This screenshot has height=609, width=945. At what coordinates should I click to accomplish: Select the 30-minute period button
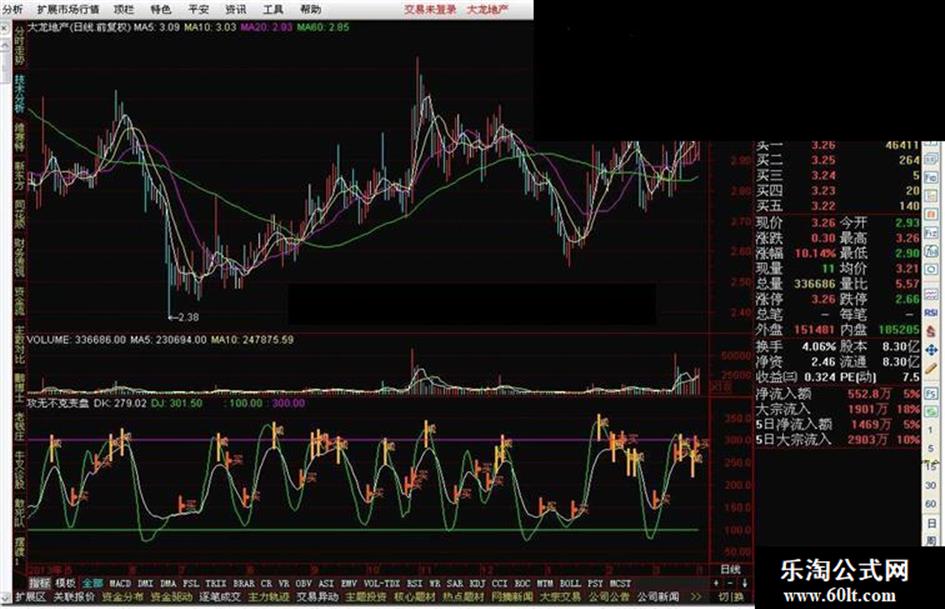932,485
